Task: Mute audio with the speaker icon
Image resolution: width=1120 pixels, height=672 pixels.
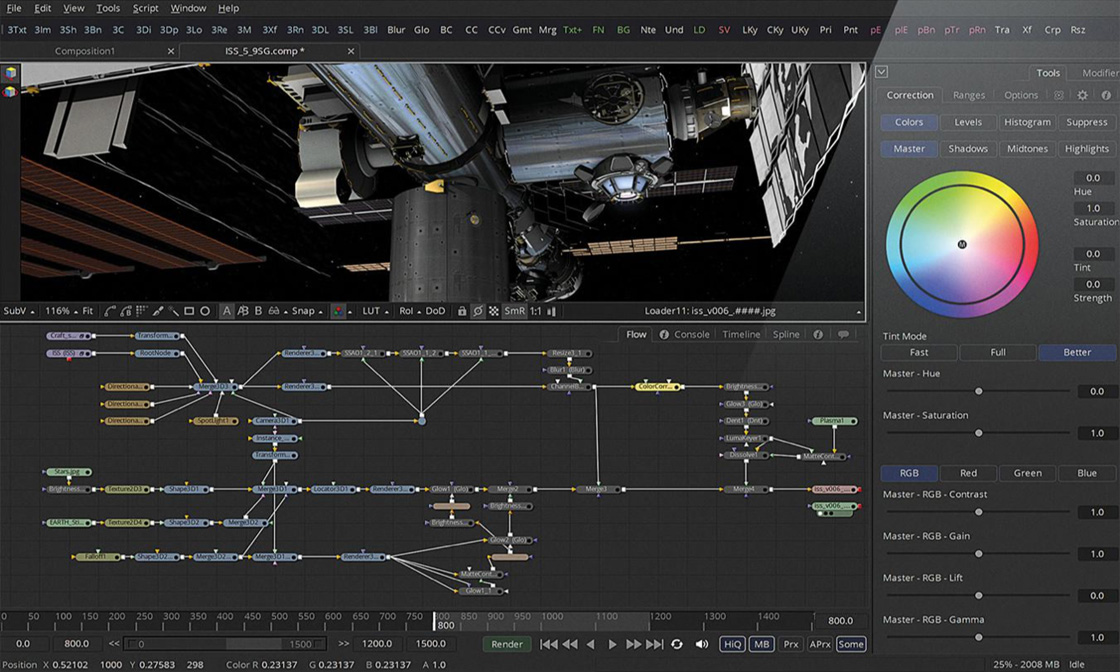Action: coord(702,644)
